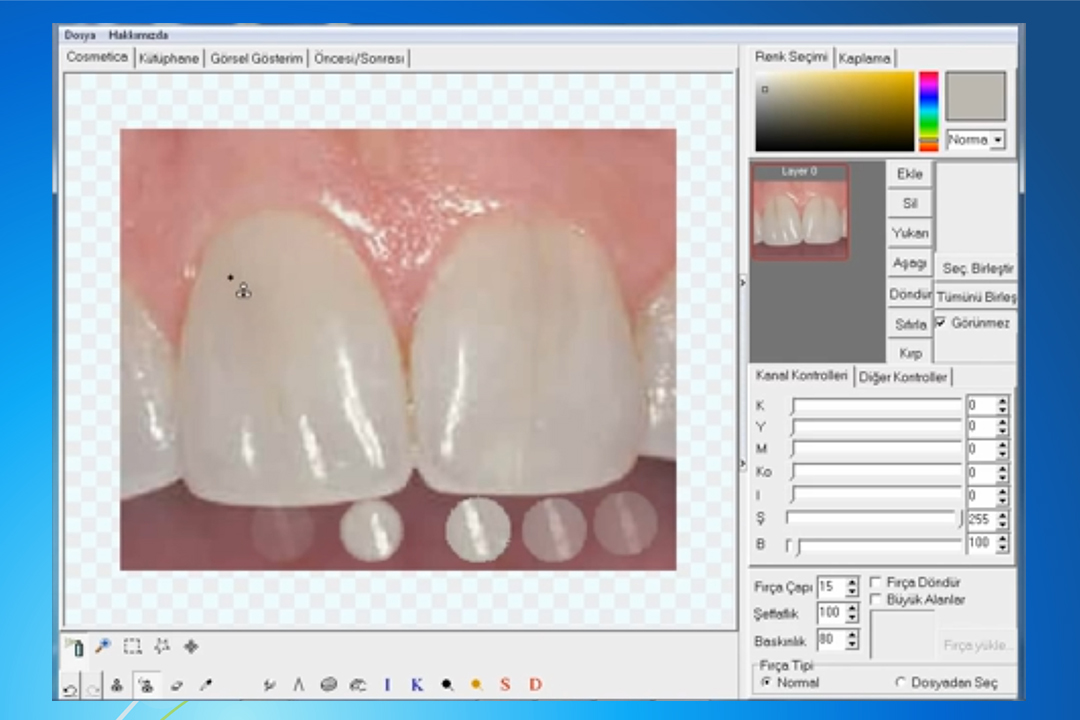Viewport: 1080px width, 720px height.
Task: Increase Fırça Çapı with the up arrow
Action: coord(852,582)
